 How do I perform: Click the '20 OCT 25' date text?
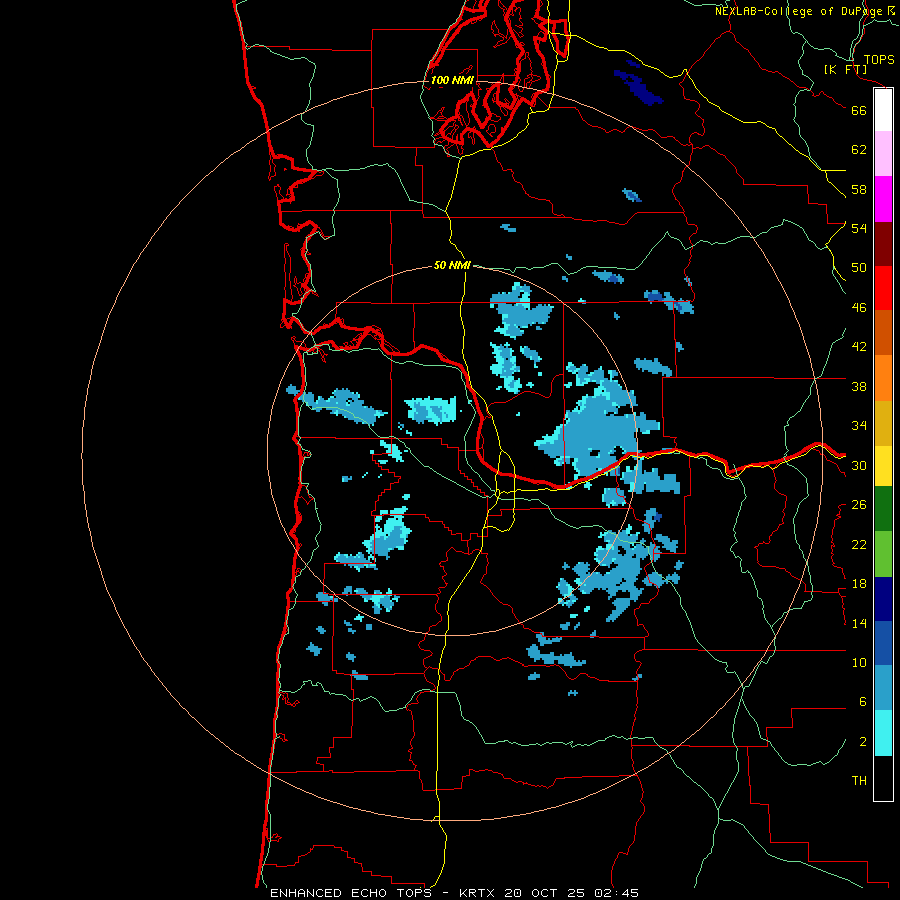[545, 893]
